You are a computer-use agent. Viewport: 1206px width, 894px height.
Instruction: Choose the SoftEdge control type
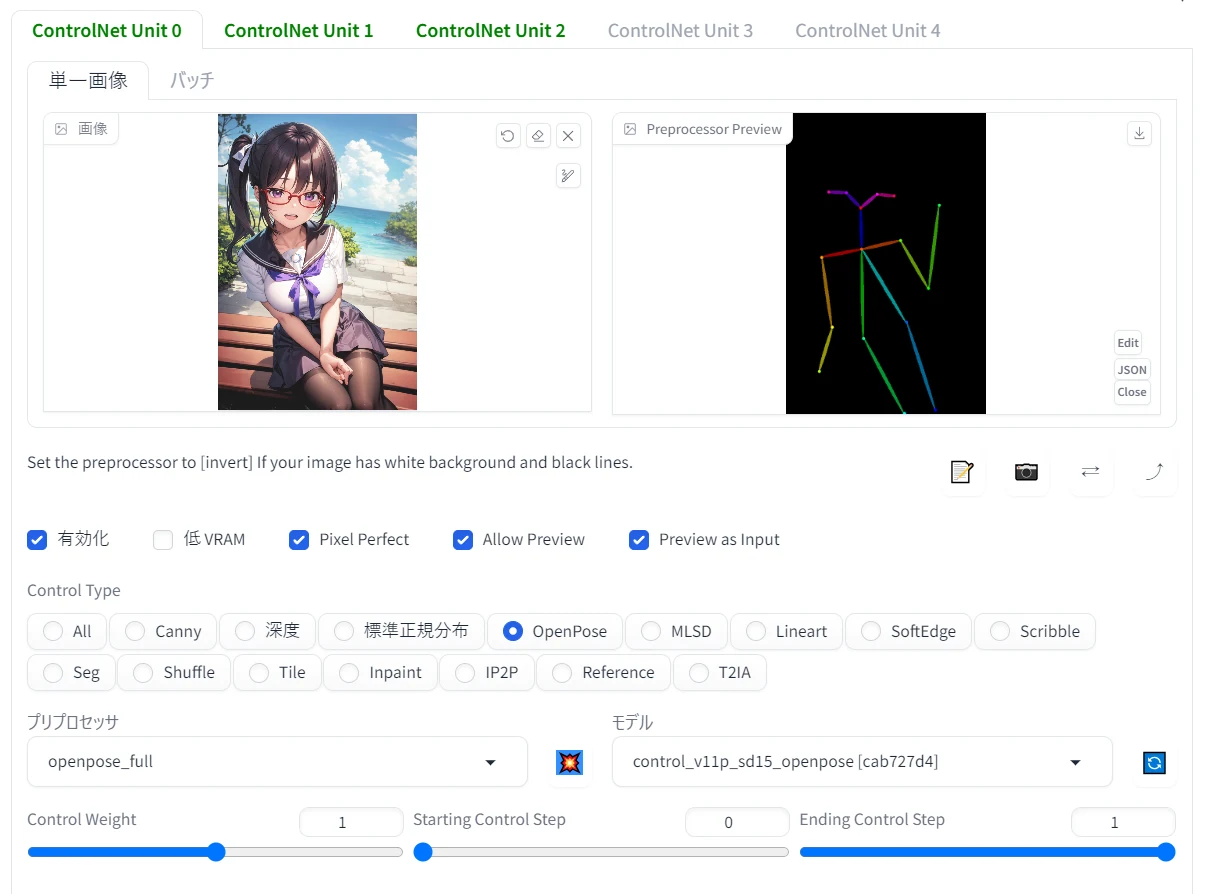[908, 631]
